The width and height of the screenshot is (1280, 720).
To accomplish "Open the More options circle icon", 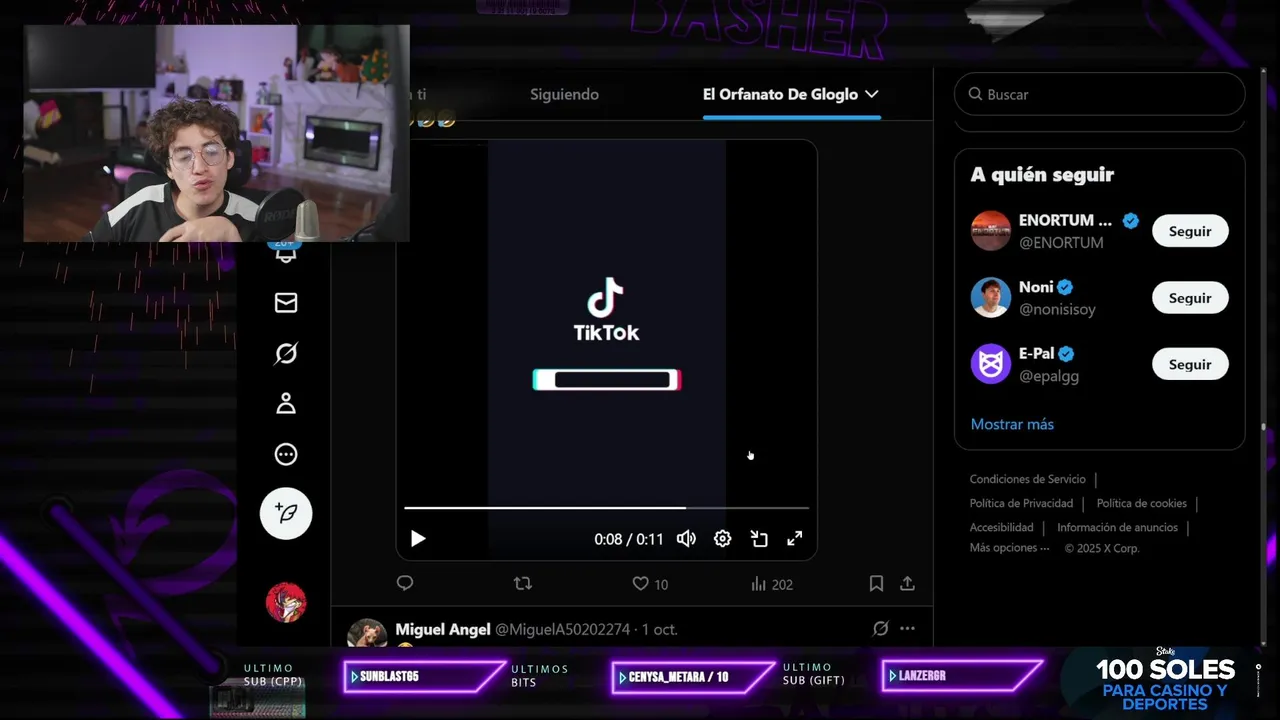I will (286, 454).
